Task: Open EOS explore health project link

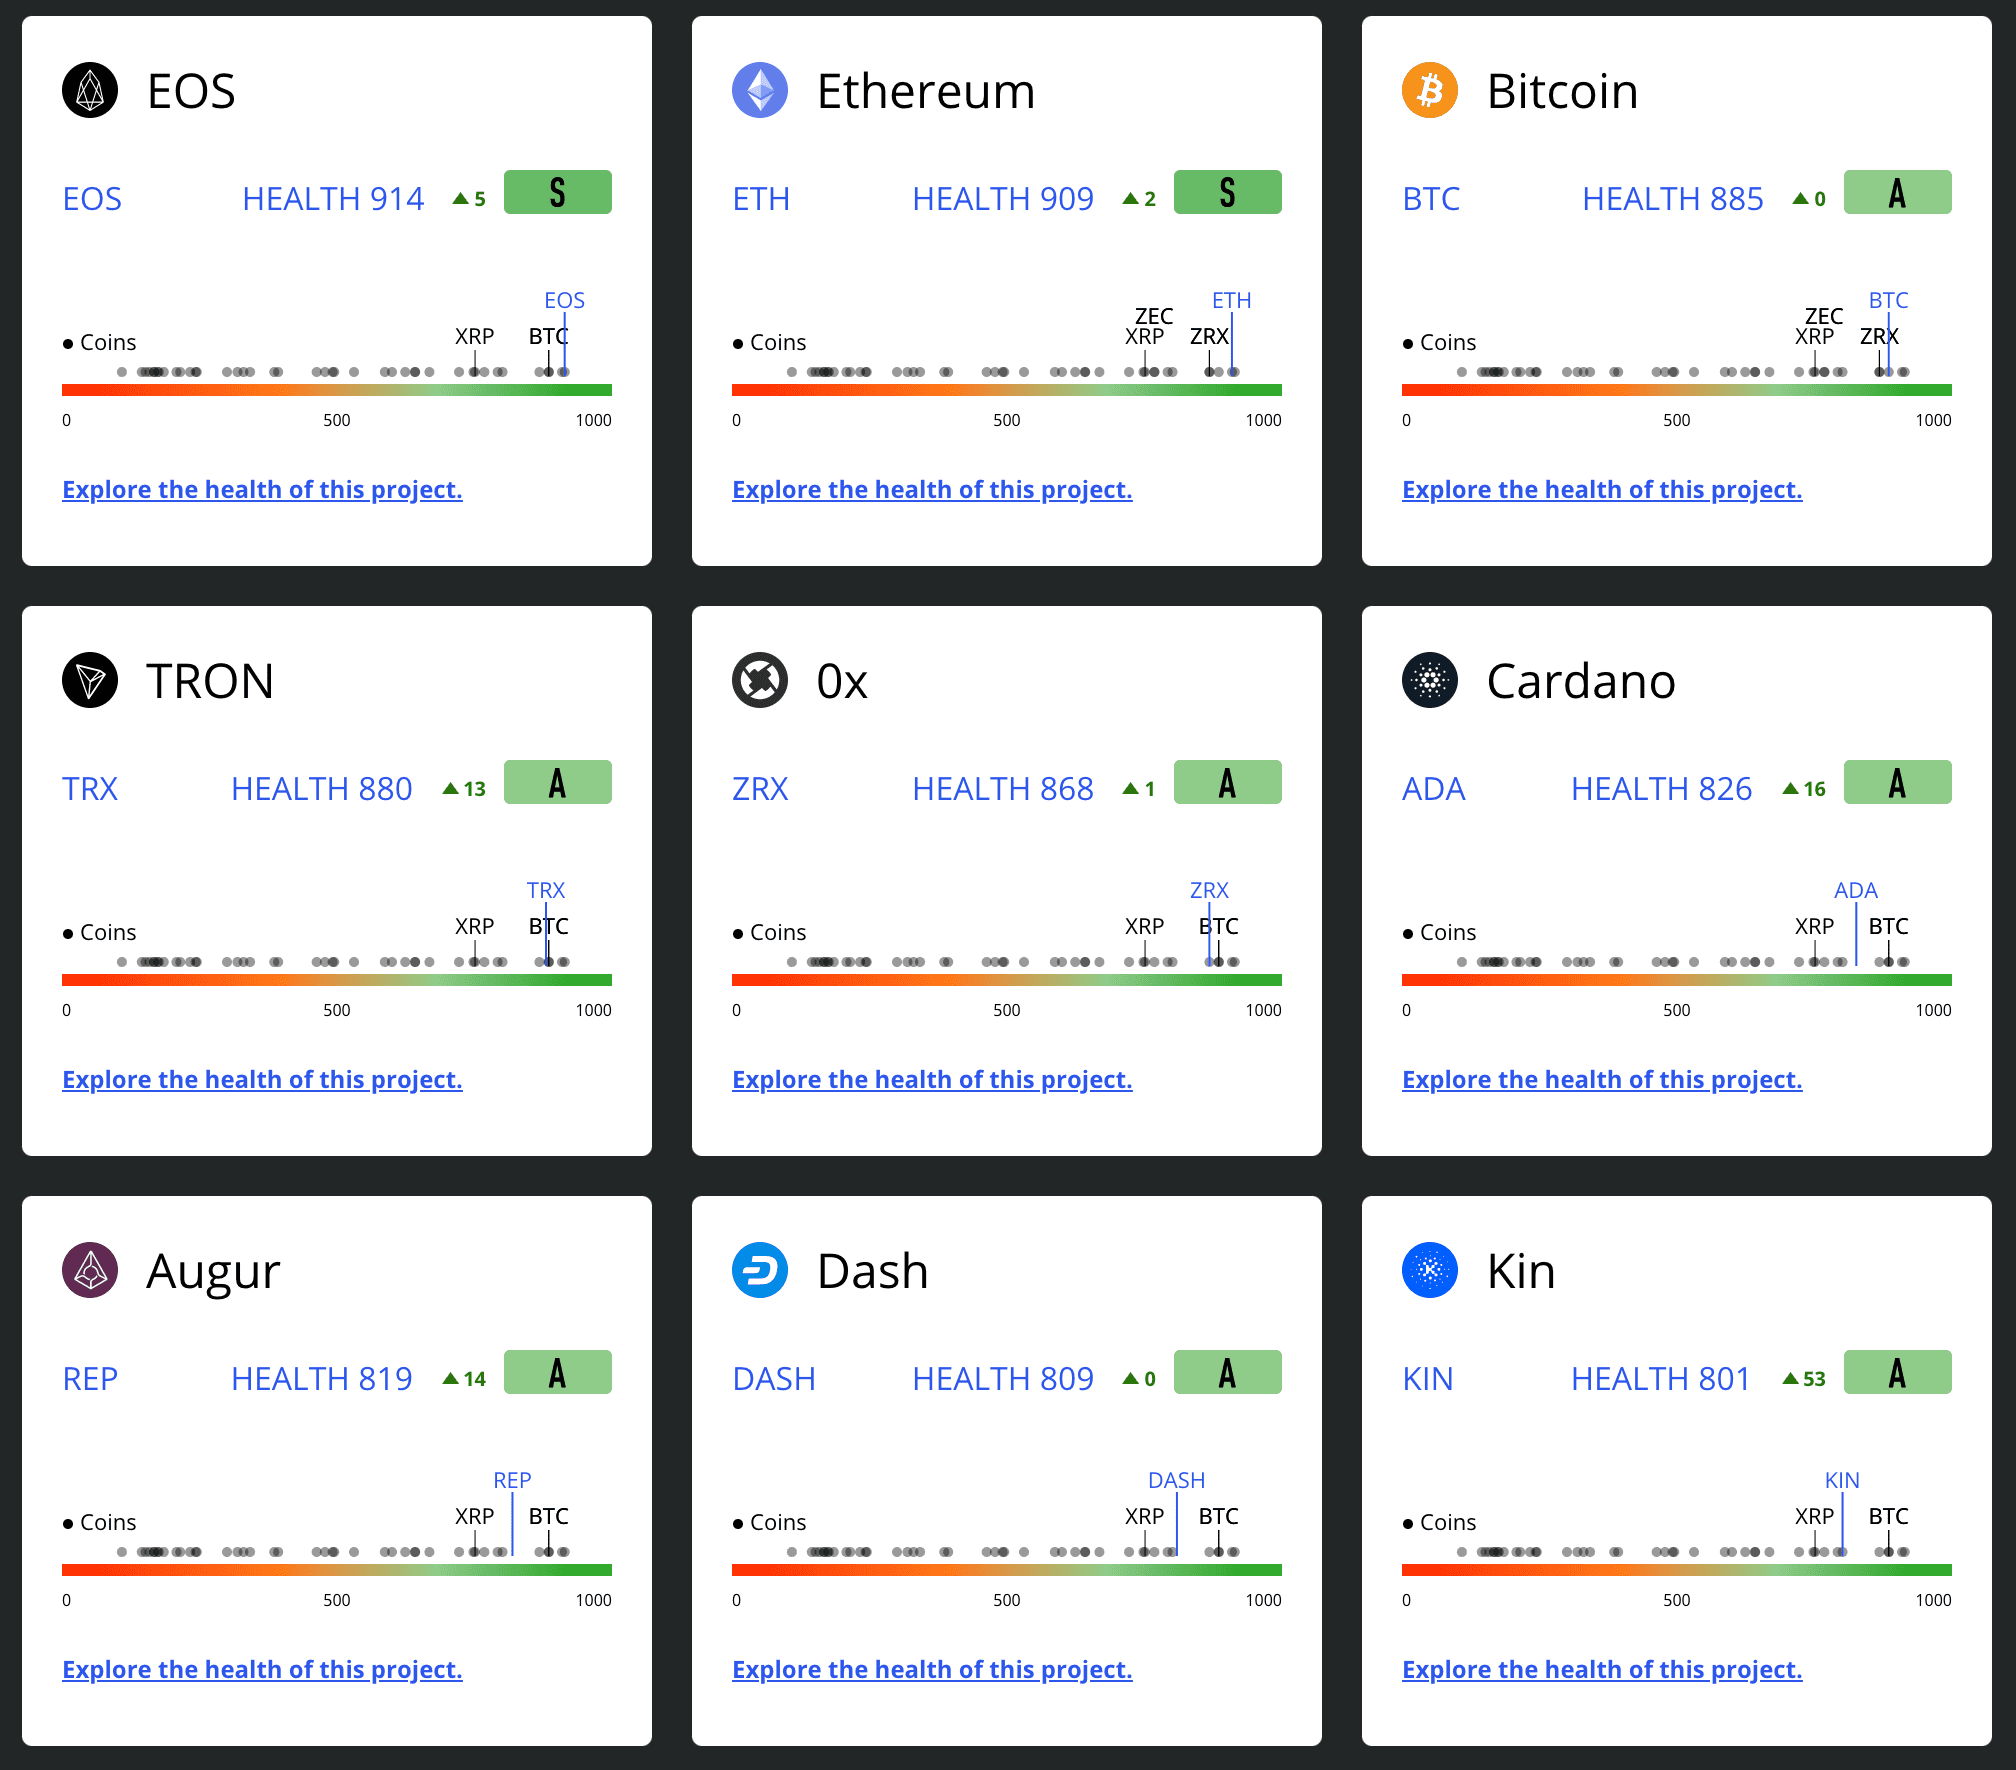Action: point(262,490)
